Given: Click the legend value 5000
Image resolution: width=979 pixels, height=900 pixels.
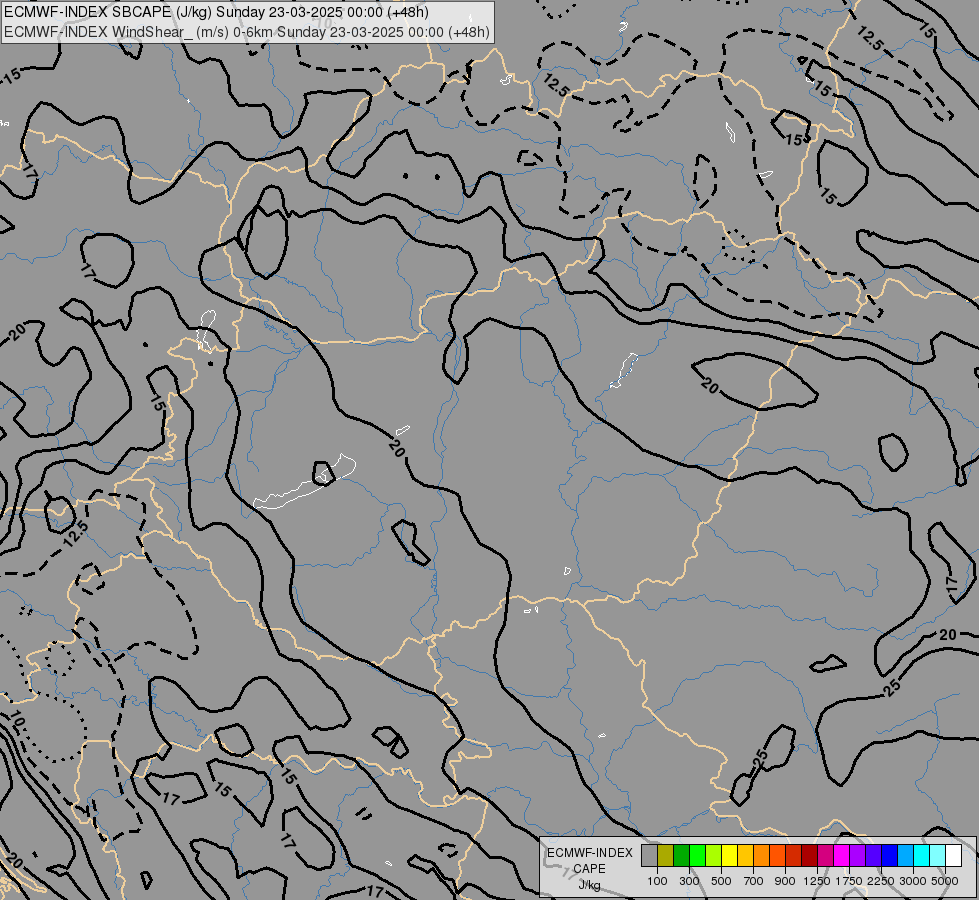Looking at the screenshot, I should point(945,881).
